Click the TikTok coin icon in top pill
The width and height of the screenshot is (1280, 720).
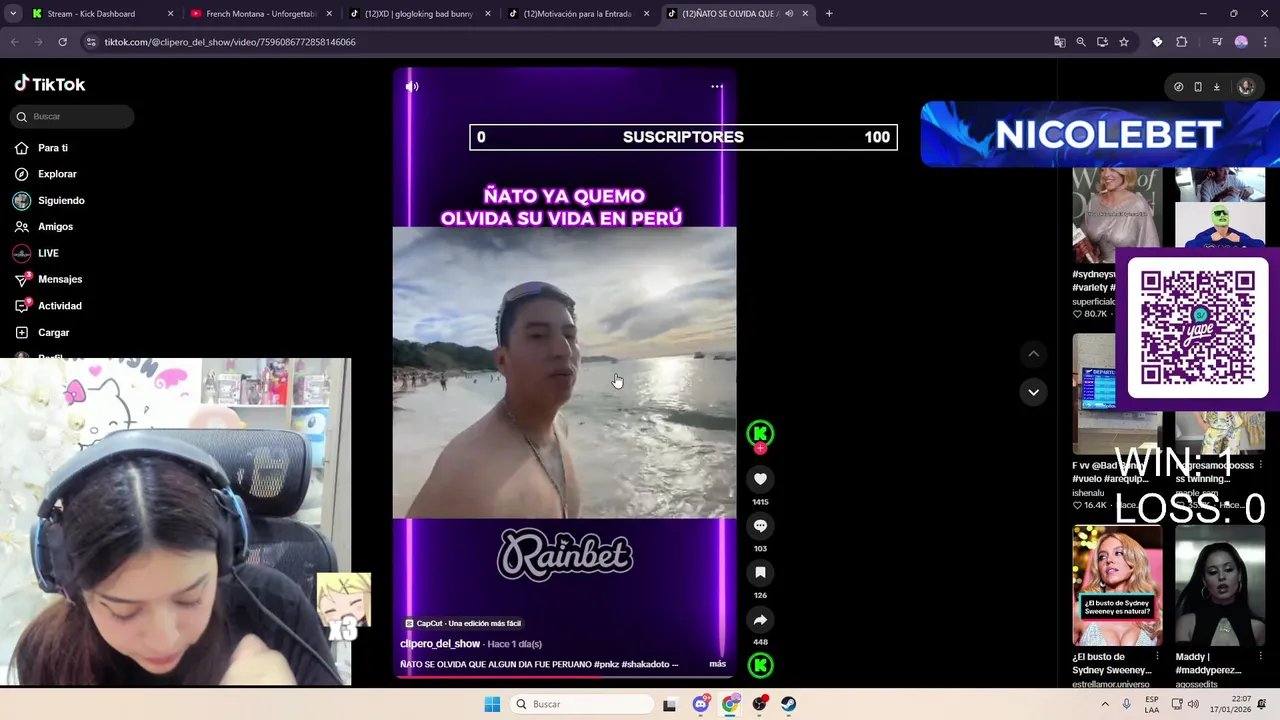1179,87
